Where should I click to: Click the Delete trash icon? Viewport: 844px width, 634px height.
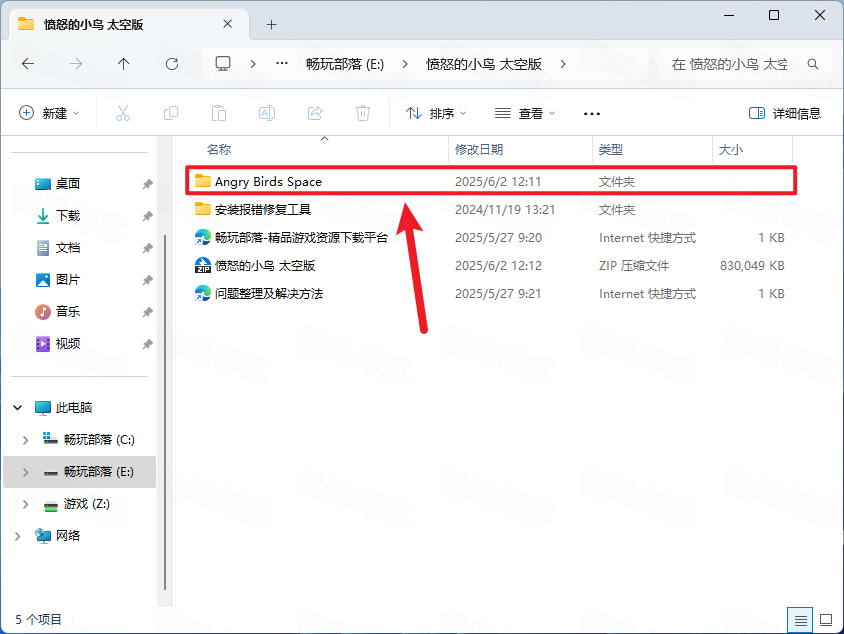(x=363, y=113)
